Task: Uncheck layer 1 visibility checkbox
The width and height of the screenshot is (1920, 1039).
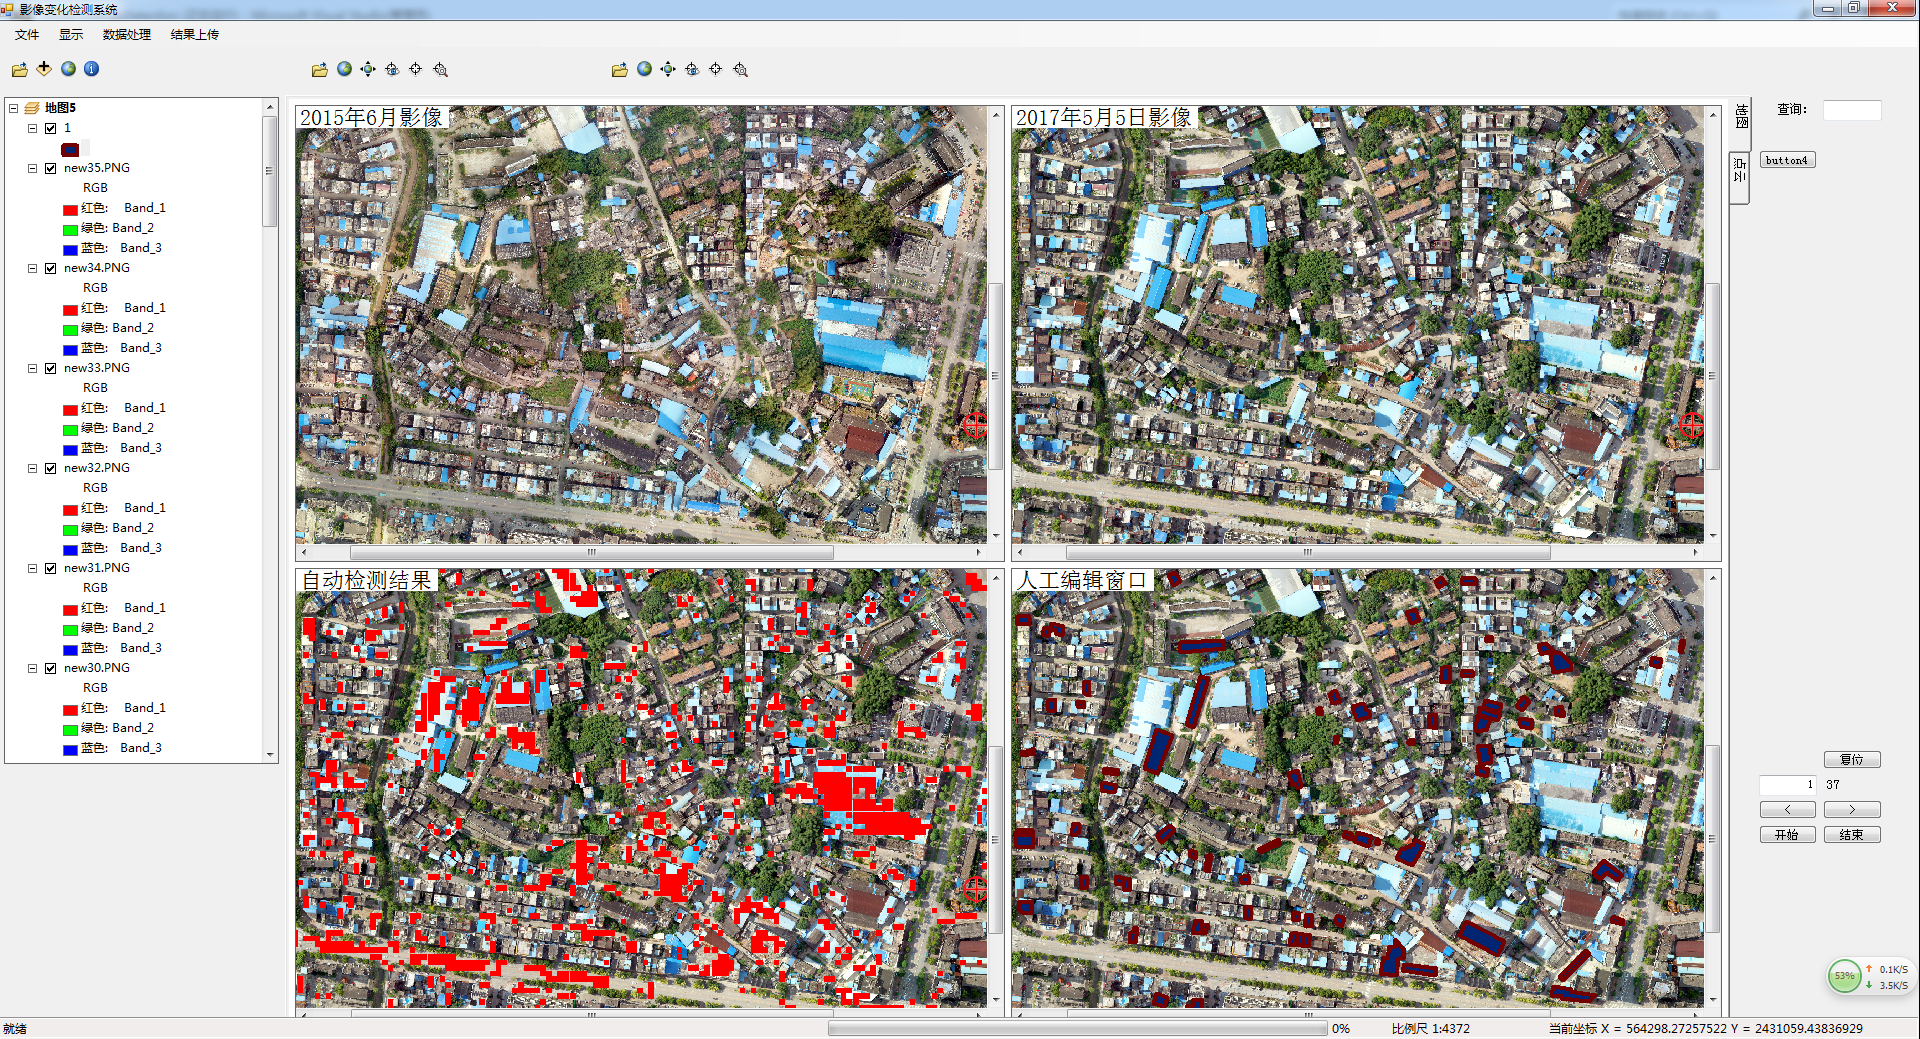Action: click(x=51, y=128)
